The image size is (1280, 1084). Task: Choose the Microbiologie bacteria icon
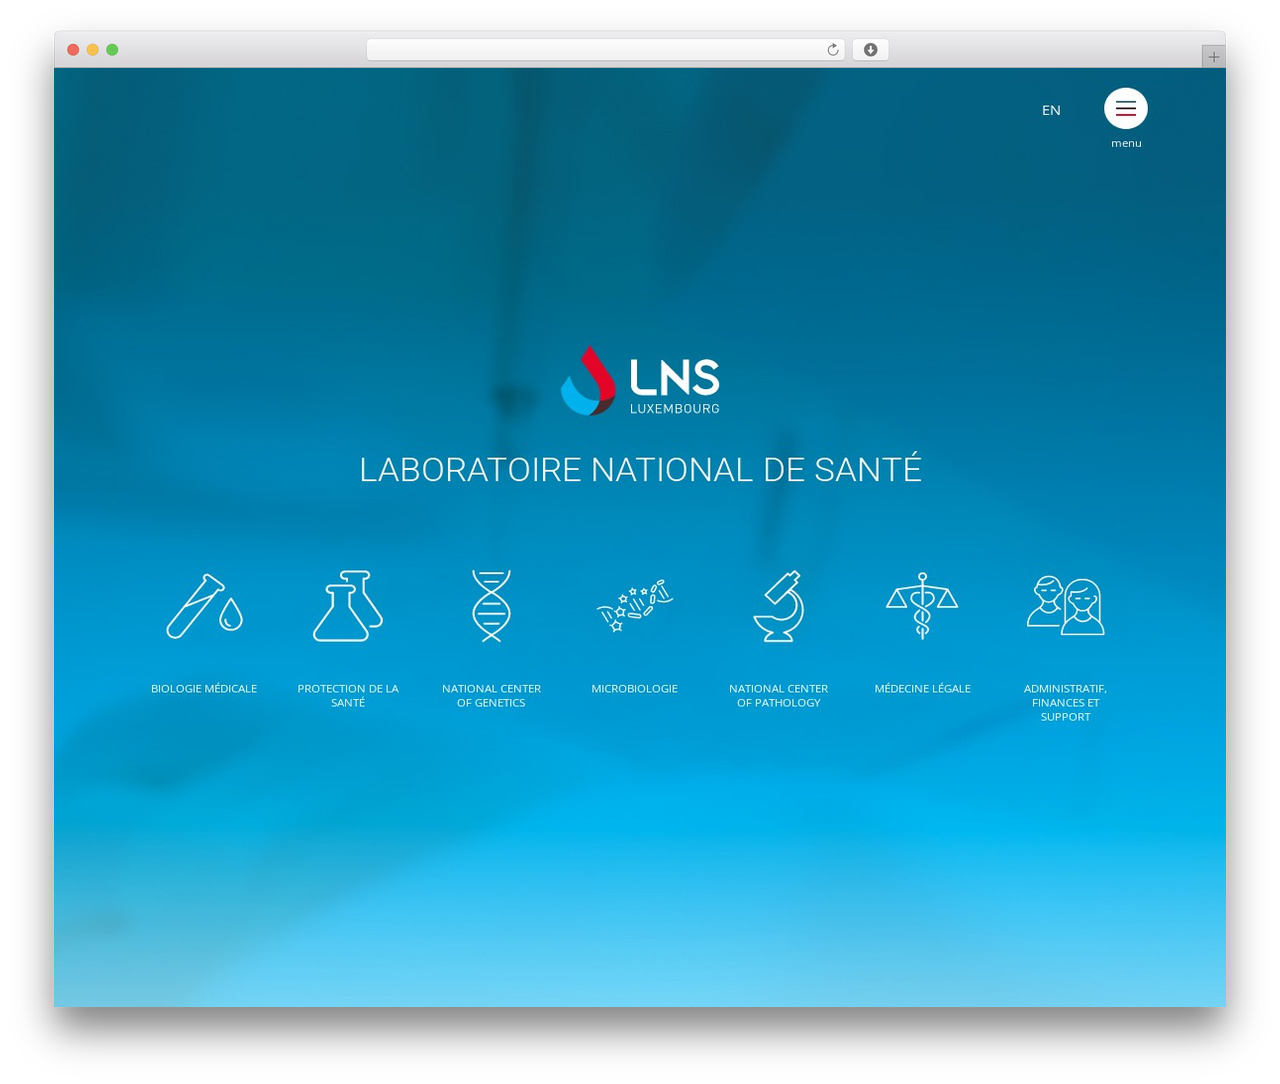(x=634, y=606)
